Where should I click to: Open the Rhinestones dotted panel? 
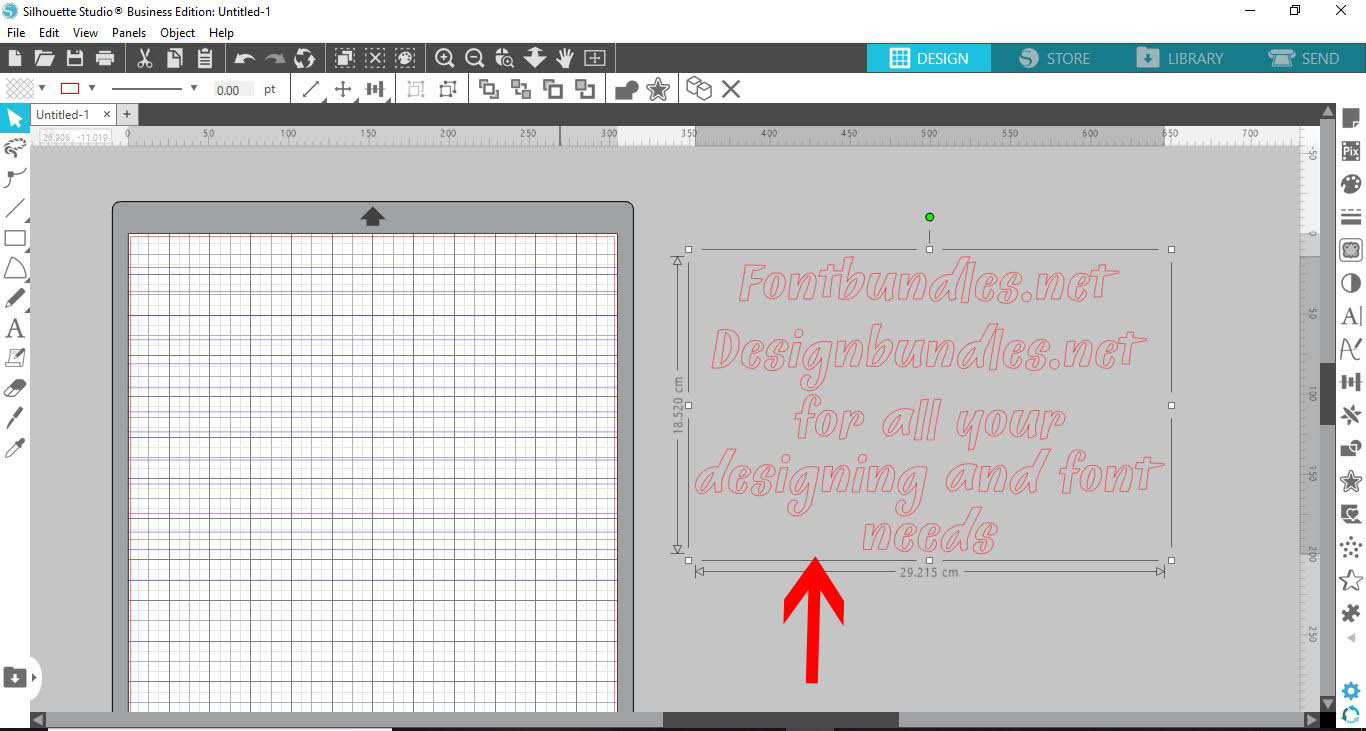click(x=1350, y=547)
